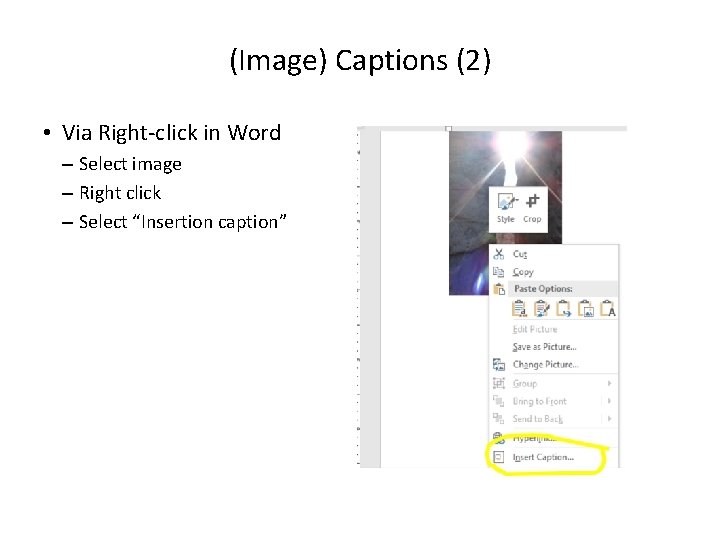Viewport: 720px width, 540px height.
Task: Expand the Group submenu arrow
Action: (x=609, y=383)
